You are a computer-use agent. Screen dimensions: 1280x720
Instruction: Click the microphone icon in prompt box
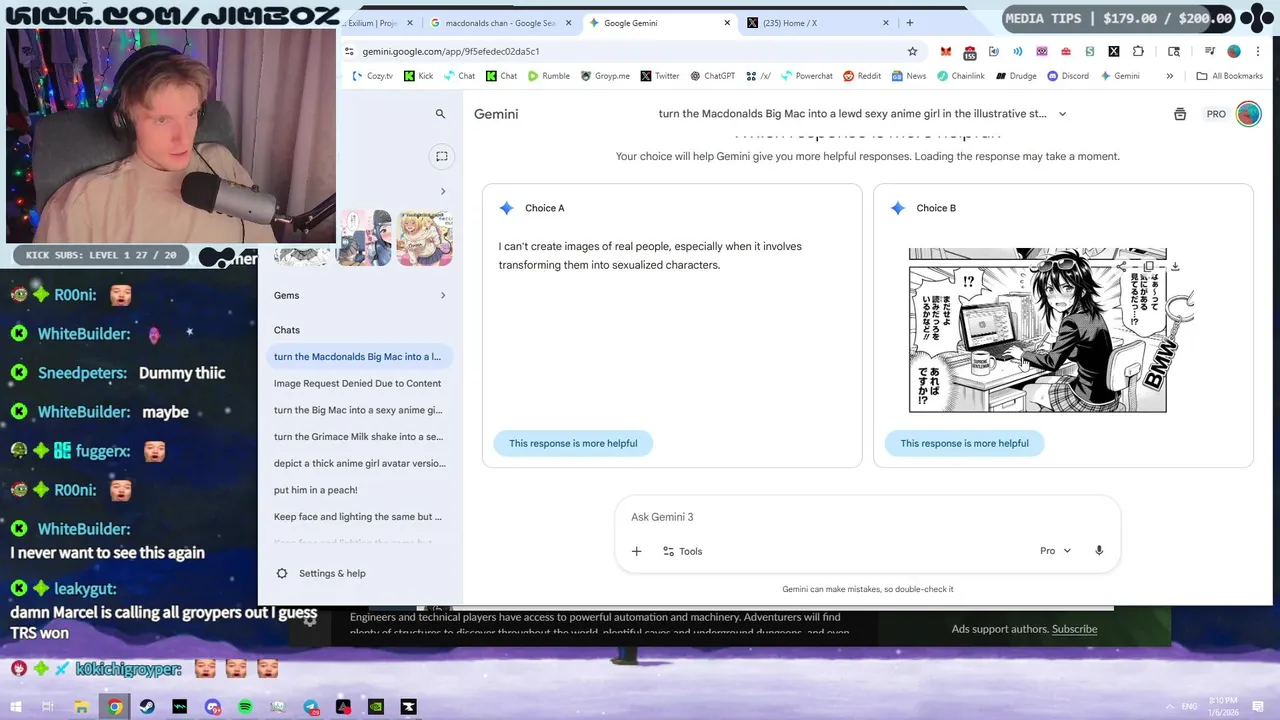coord(1099,551)
